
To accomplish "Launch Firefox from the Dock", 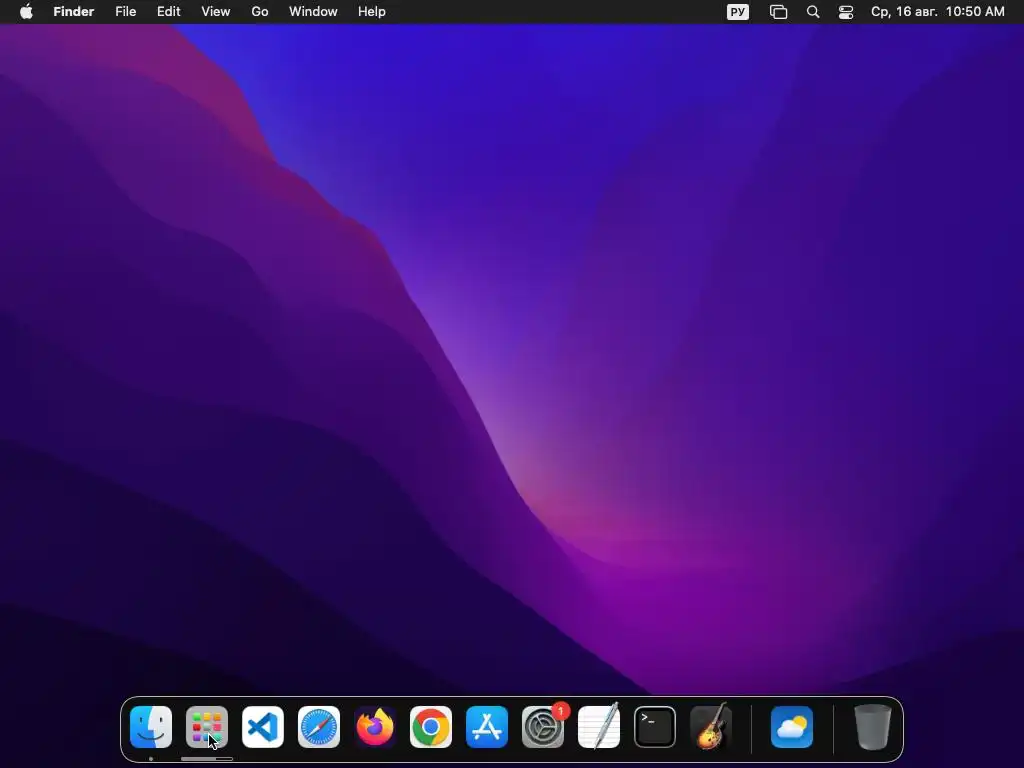I will coord(375,727).
